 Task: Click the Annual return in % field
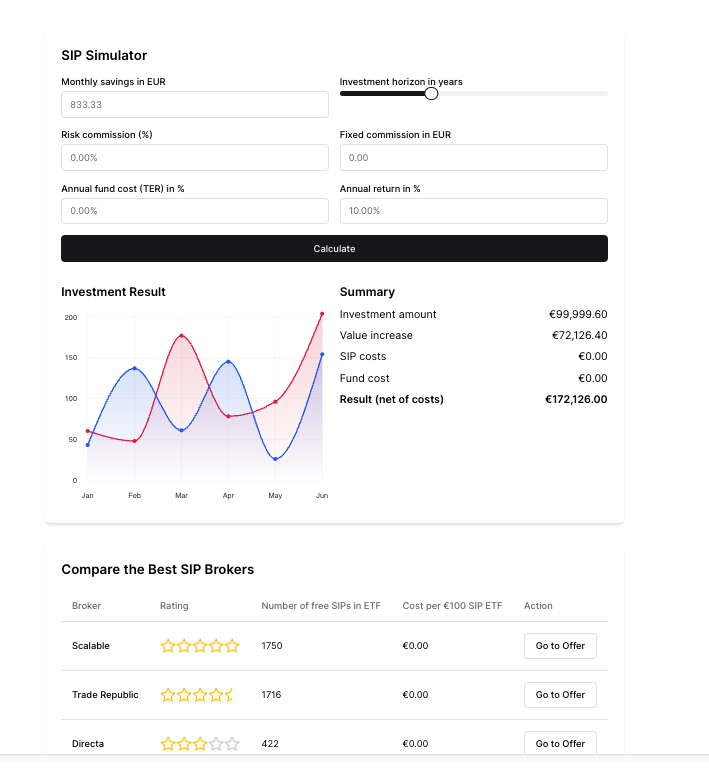(473, 211)
